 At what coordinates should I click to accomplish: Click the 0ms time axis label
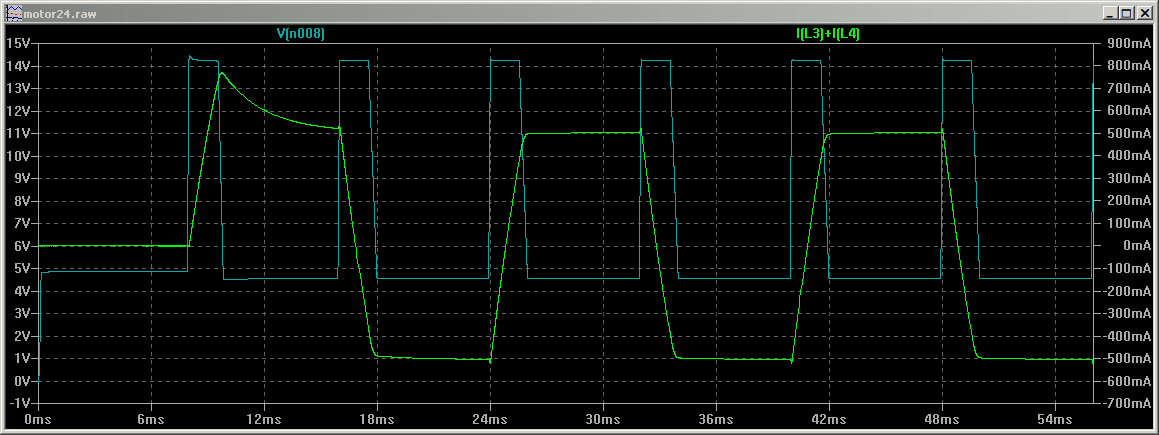point(38,419)
